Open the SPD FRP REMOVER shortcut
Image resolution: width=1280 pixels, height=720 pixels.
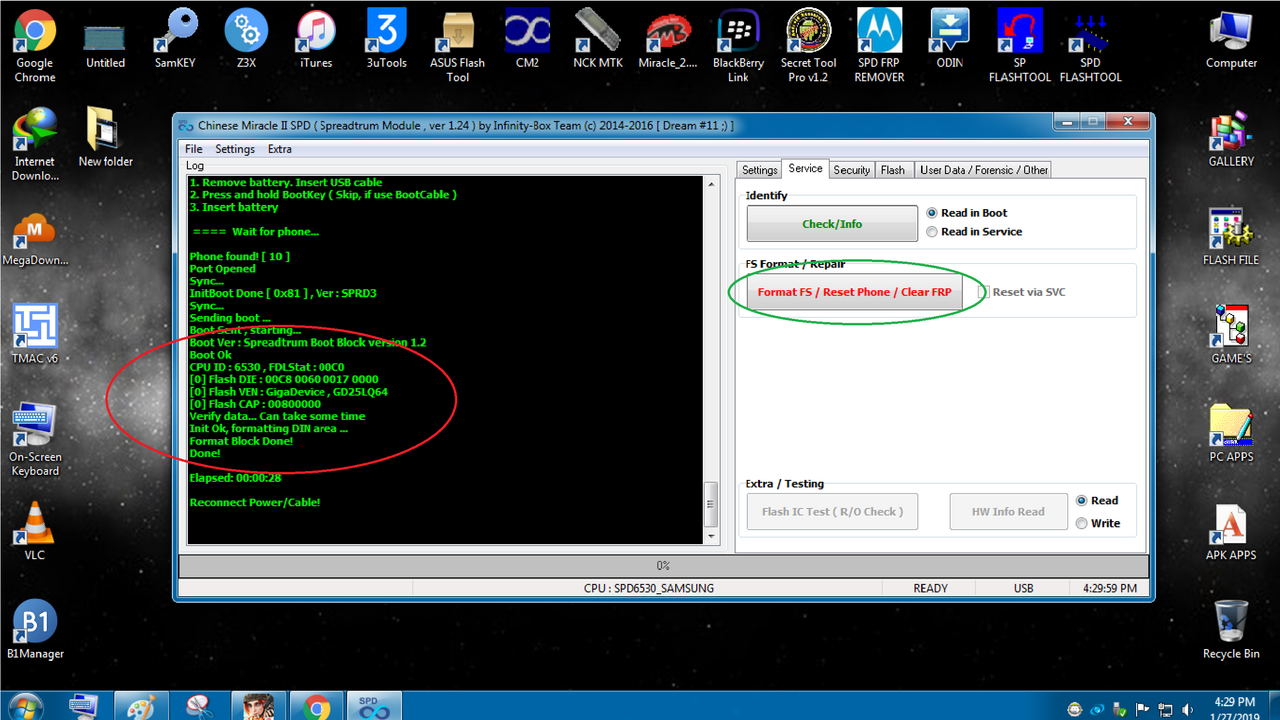tap(880, 45)
